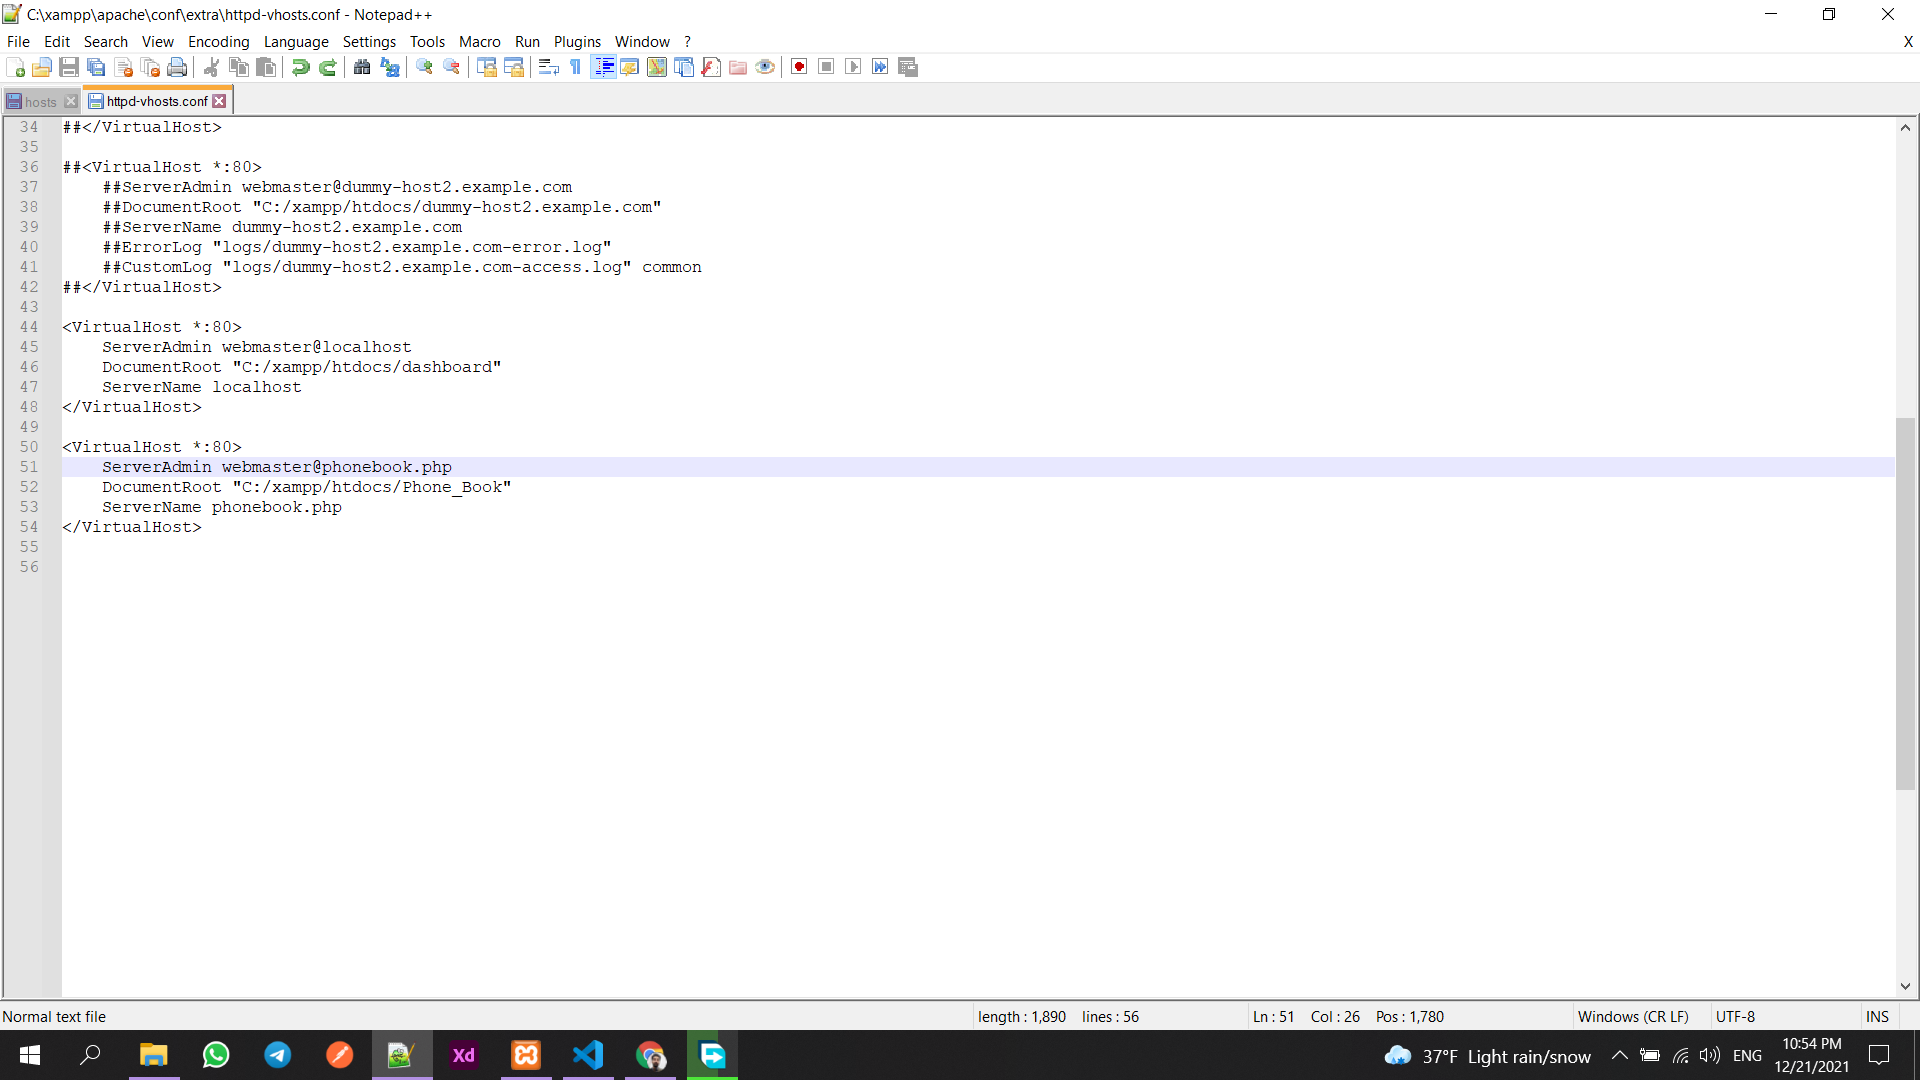Open the Plugins menu

click(577, 41)
